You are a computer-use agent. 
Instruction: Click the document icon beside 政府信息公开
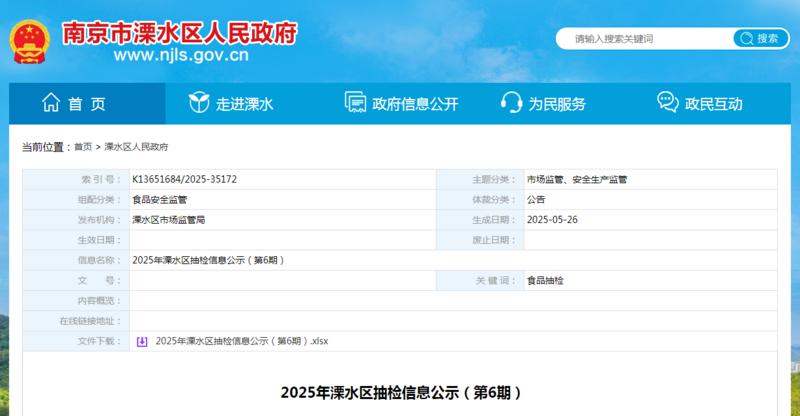click(x=355, y=102)
